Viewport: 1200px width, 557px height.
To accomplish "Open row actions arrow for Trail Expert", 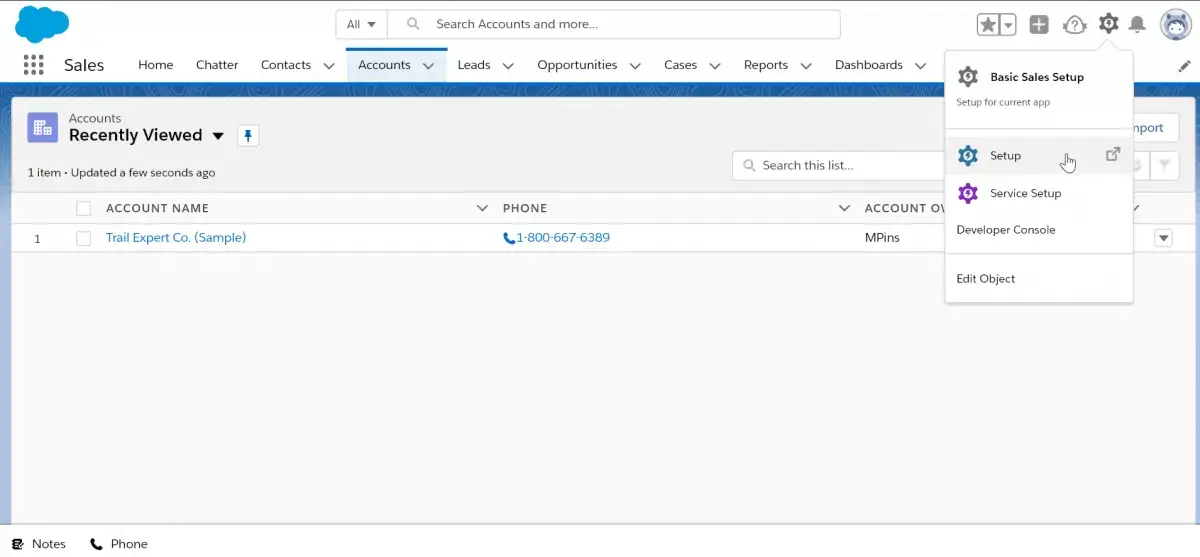I will 1163,238.
